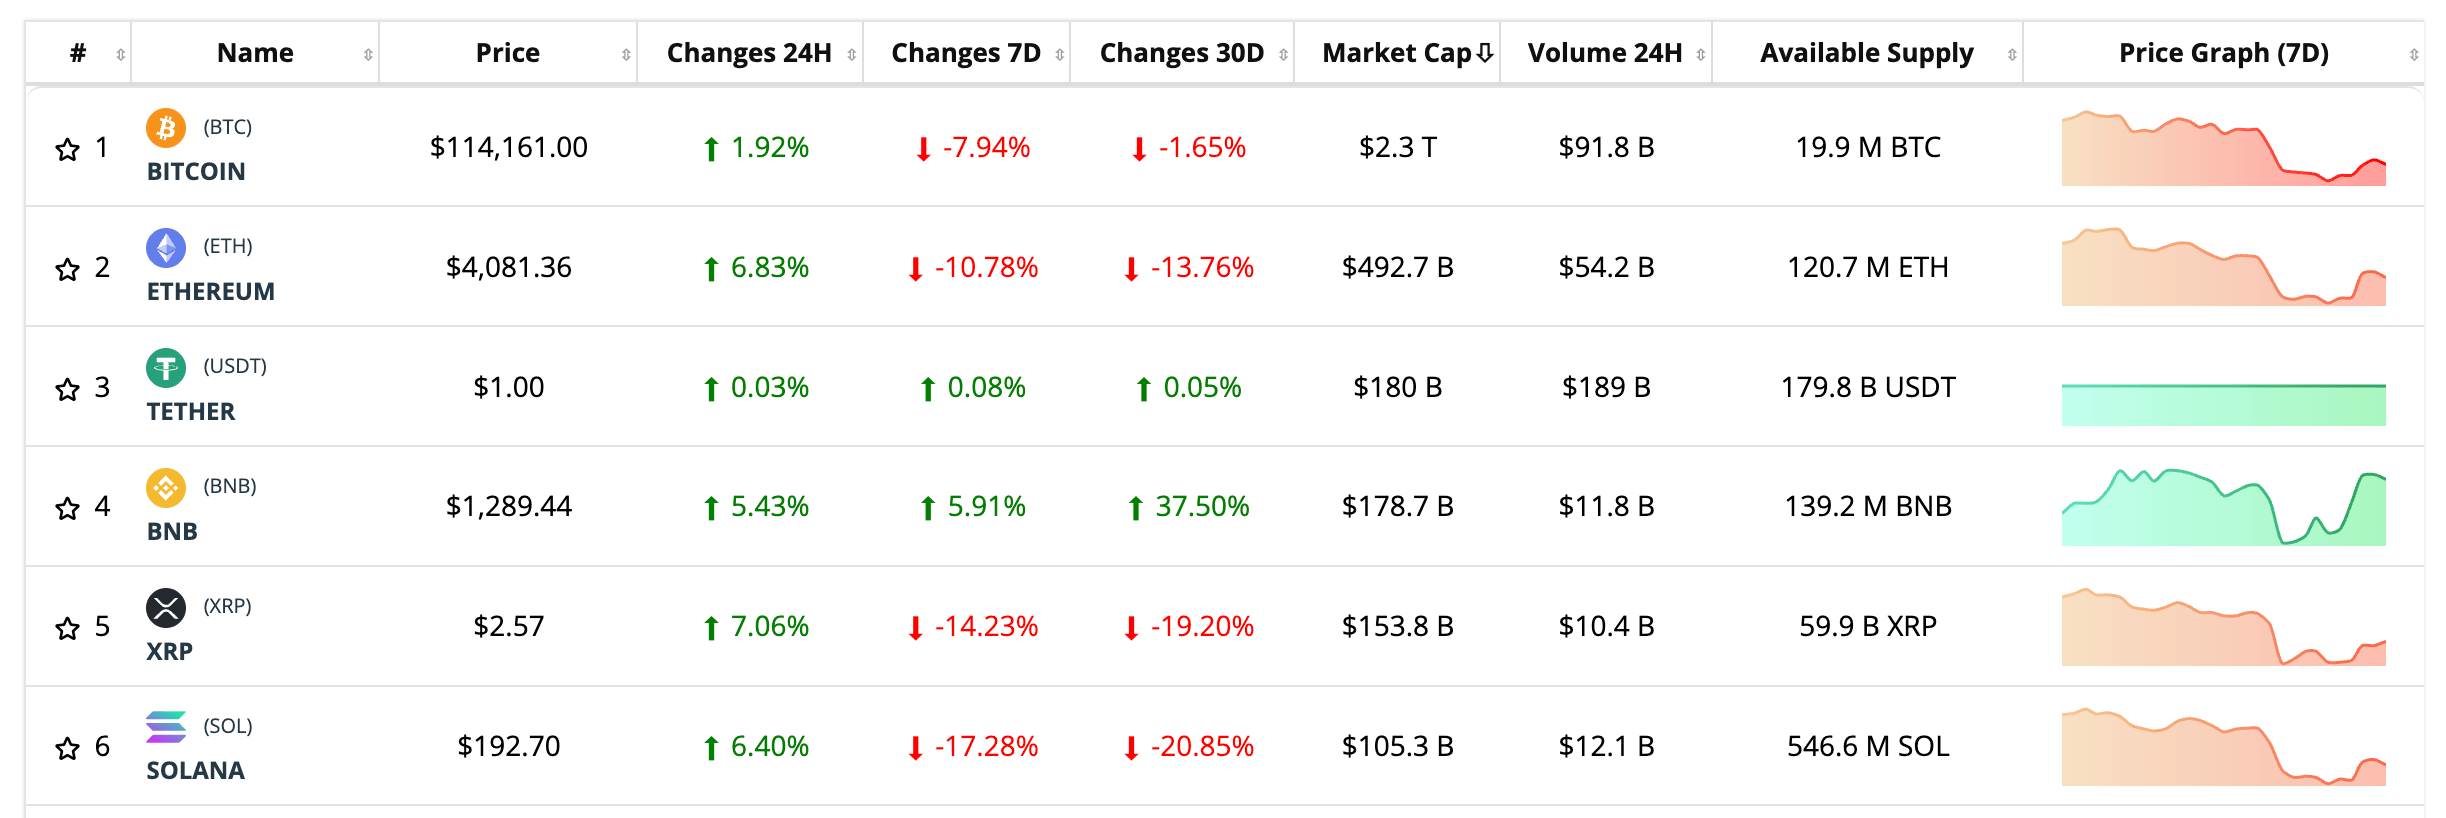The width and height of the screenshot is (2446, 818).
Task: Add Solana to favorites with star
Action: [x=67, y=748]
